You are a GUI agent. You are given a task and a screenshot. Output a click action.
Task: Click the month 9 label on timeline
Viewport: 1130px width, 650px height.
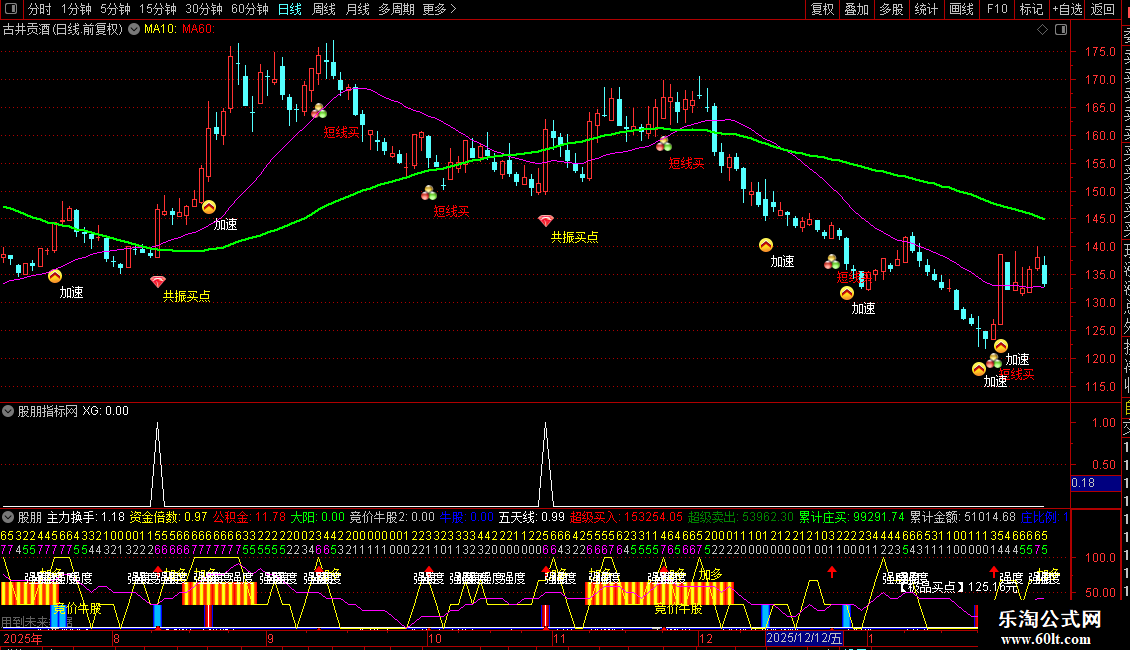pos(270,638)
